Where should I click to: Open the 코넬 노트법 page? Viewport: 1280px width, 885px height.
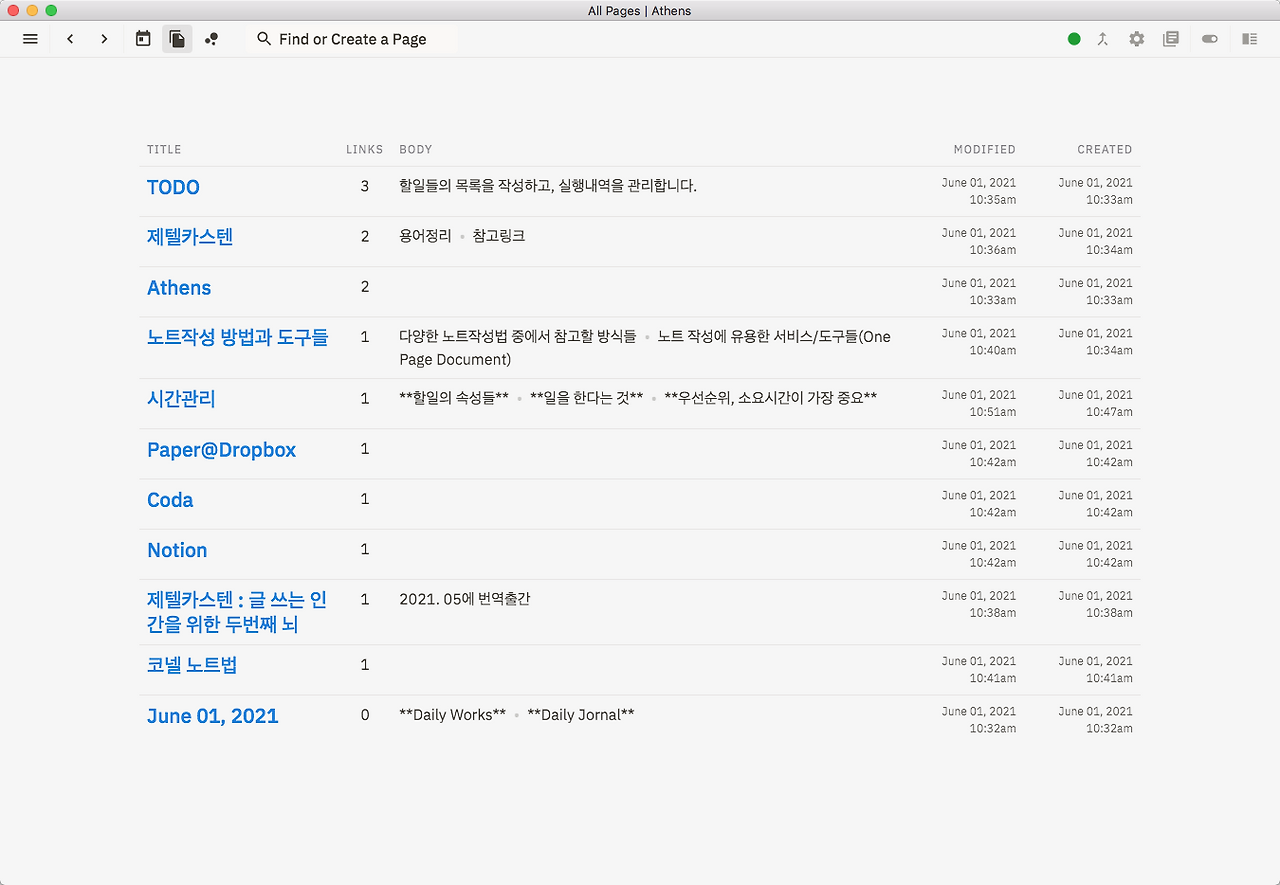tap(192, 665)
